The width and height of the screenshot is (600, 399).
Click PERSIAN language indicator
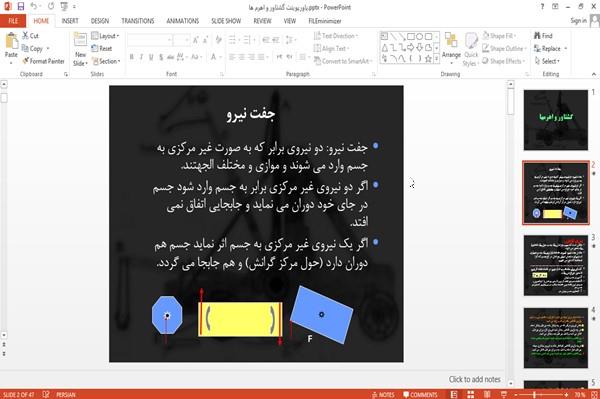tap(66, 394)
